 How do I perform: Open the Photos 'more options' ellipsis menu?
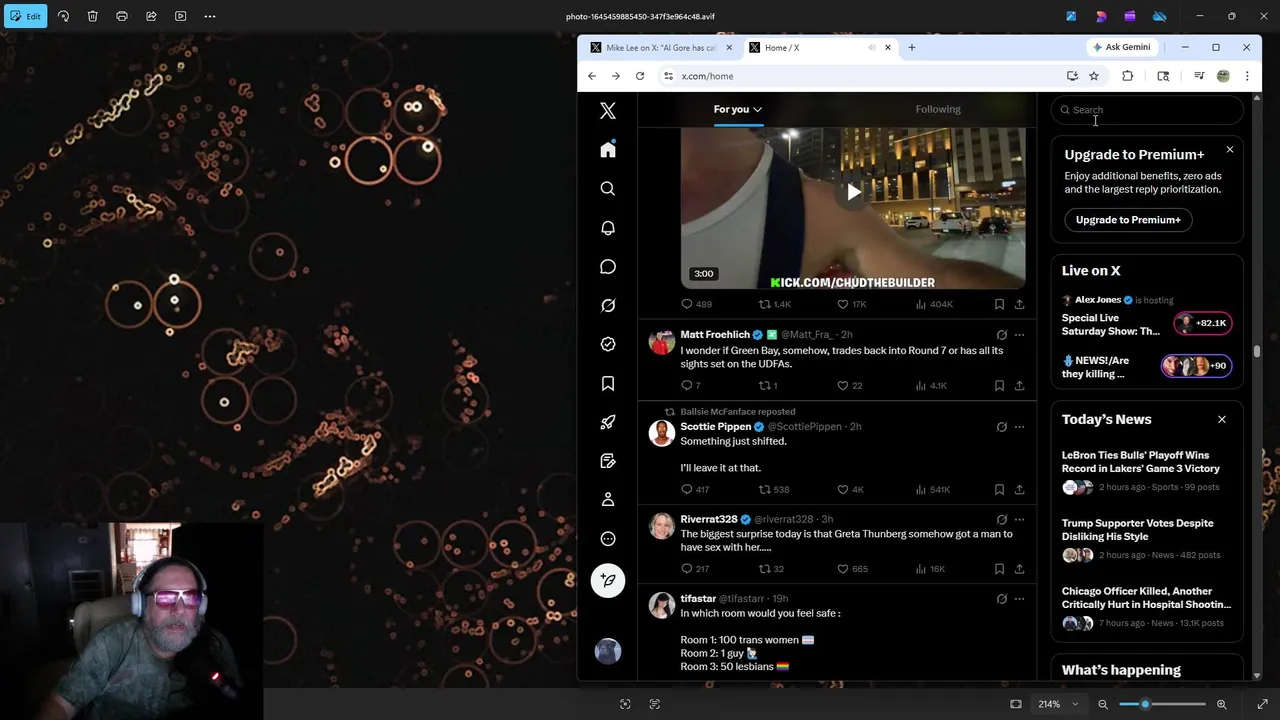pyautogui.click(x=210, y=16)
